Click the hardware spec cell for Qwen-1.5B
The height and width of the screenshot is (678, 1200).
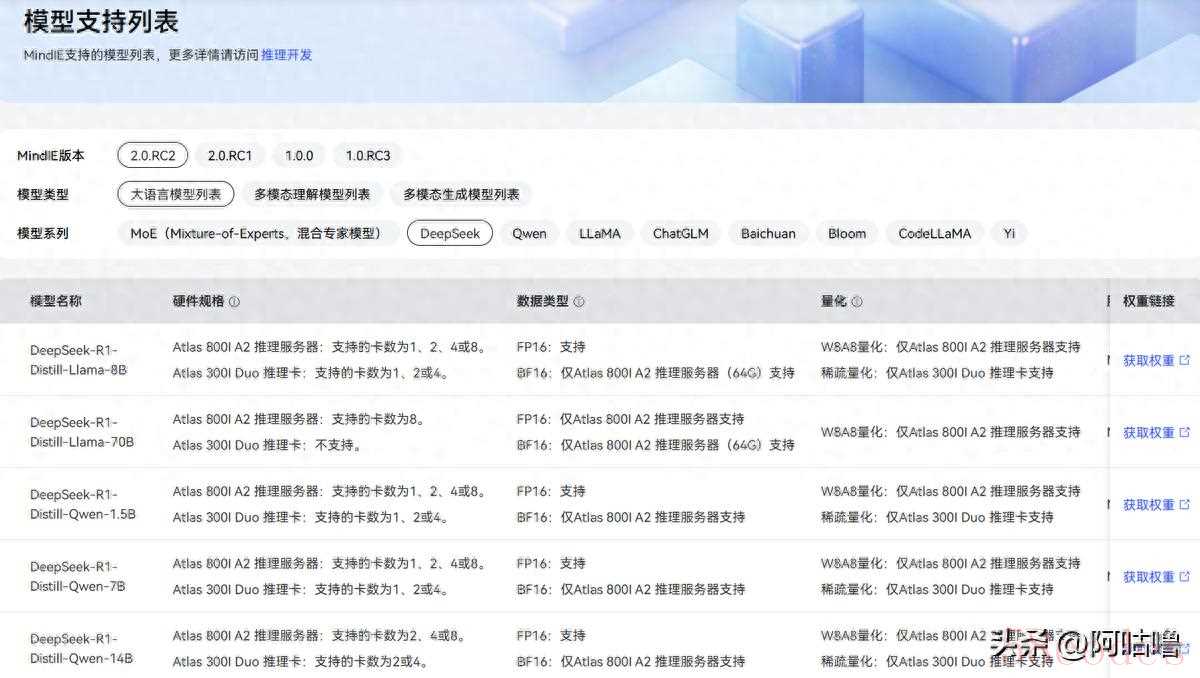330,505
